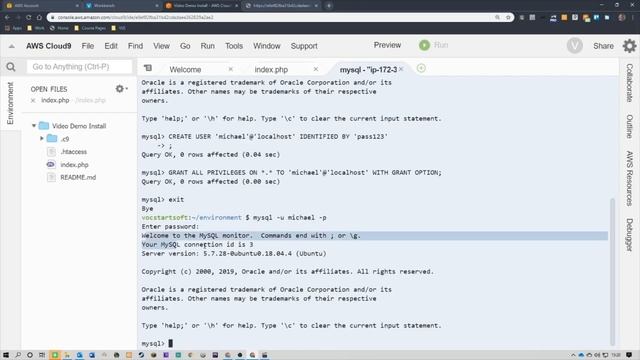Open the Home bookmark
640x360 pixels.
[x=59, y=28]
